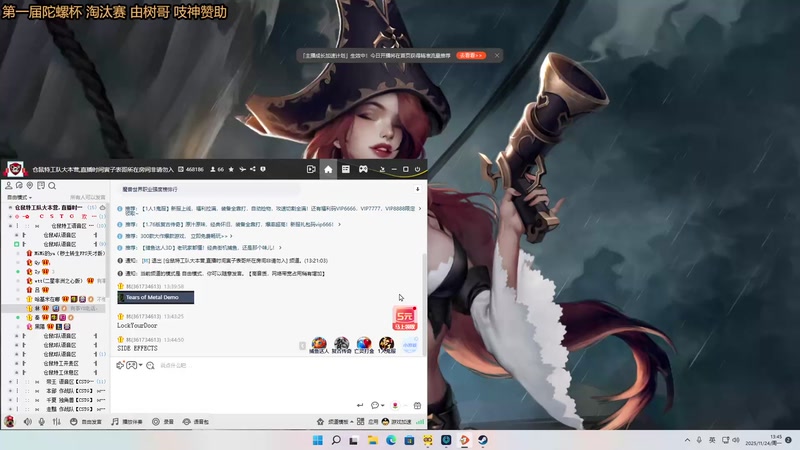The width and height of the screenshot is (800, 450).
Task: Click the cloud icon on root channel row
Action: pyautogui.click(x=103, y=207)
